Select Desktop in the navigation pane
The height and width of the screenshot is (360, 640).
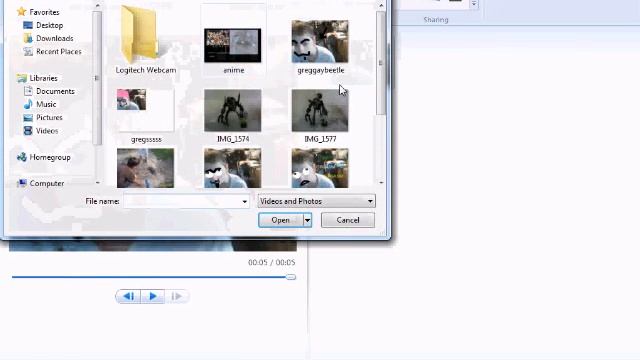tap(49, 25)
